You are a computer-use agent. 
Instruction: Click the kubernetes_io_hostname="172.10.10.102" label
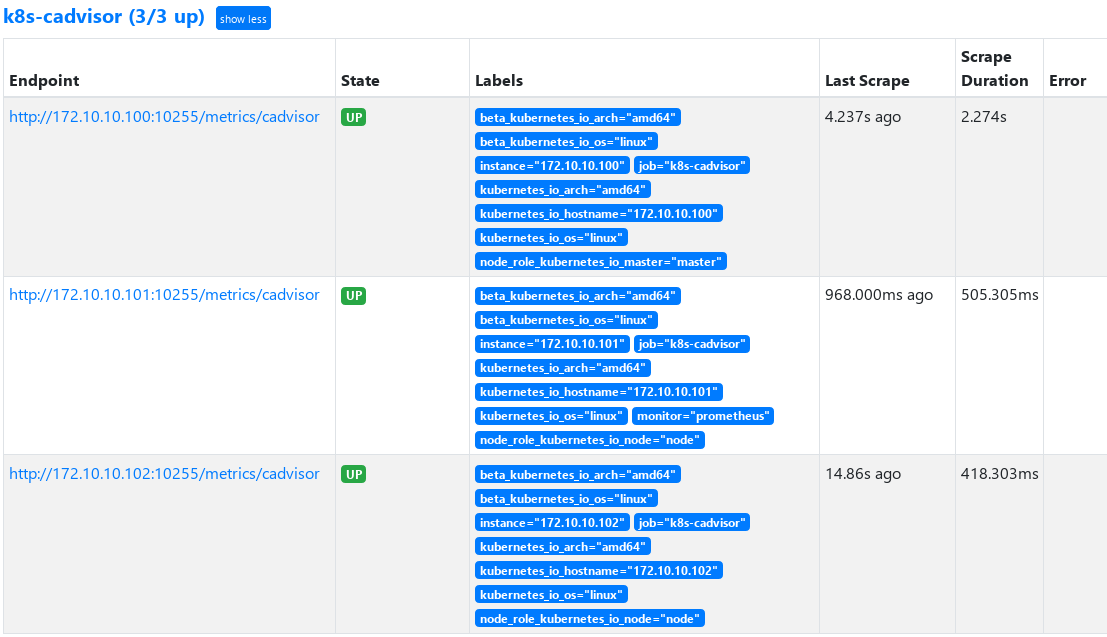point(599,571)
